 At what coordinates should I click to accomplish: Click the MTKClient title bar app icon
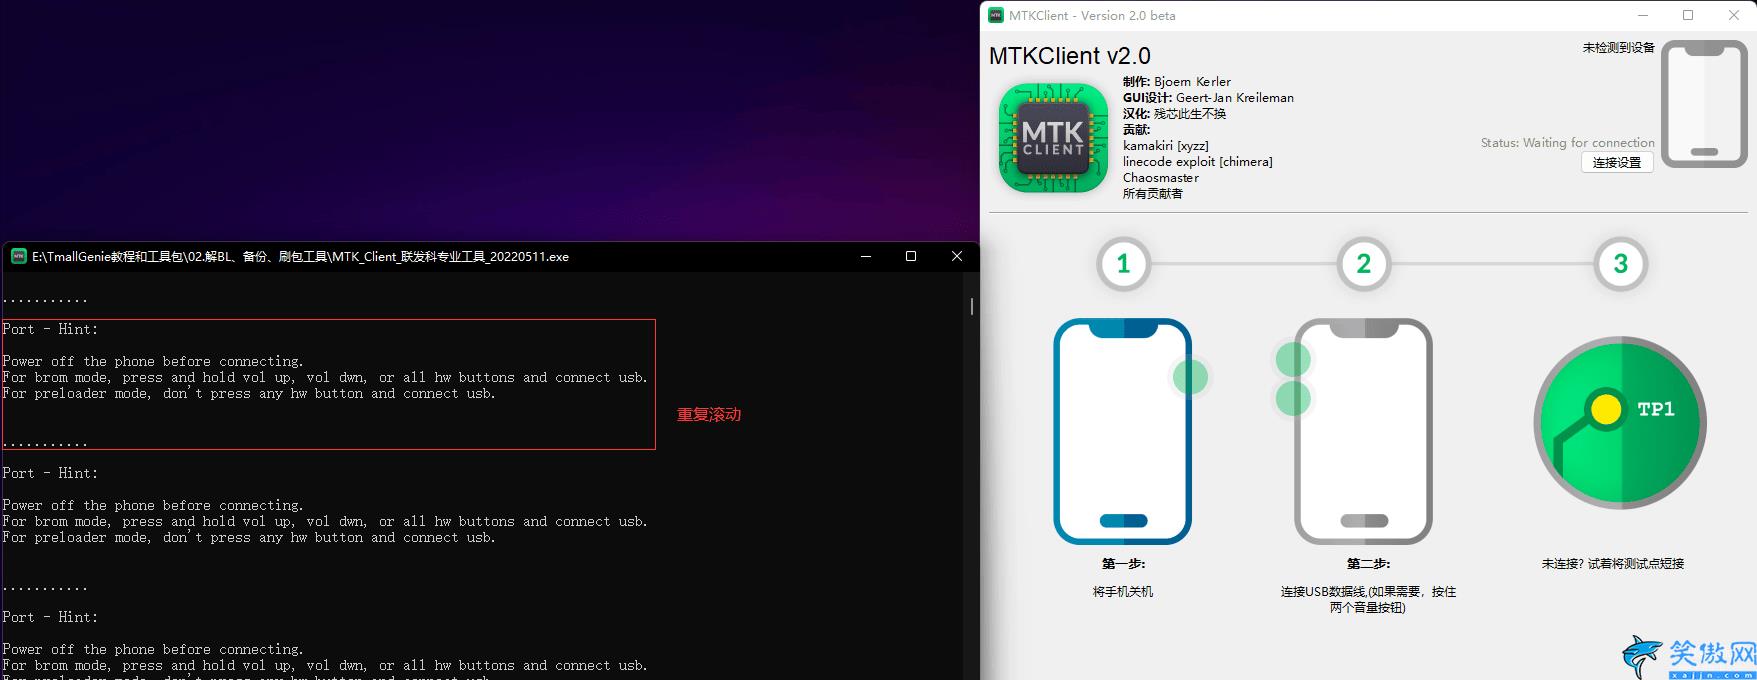click(996, 15)
